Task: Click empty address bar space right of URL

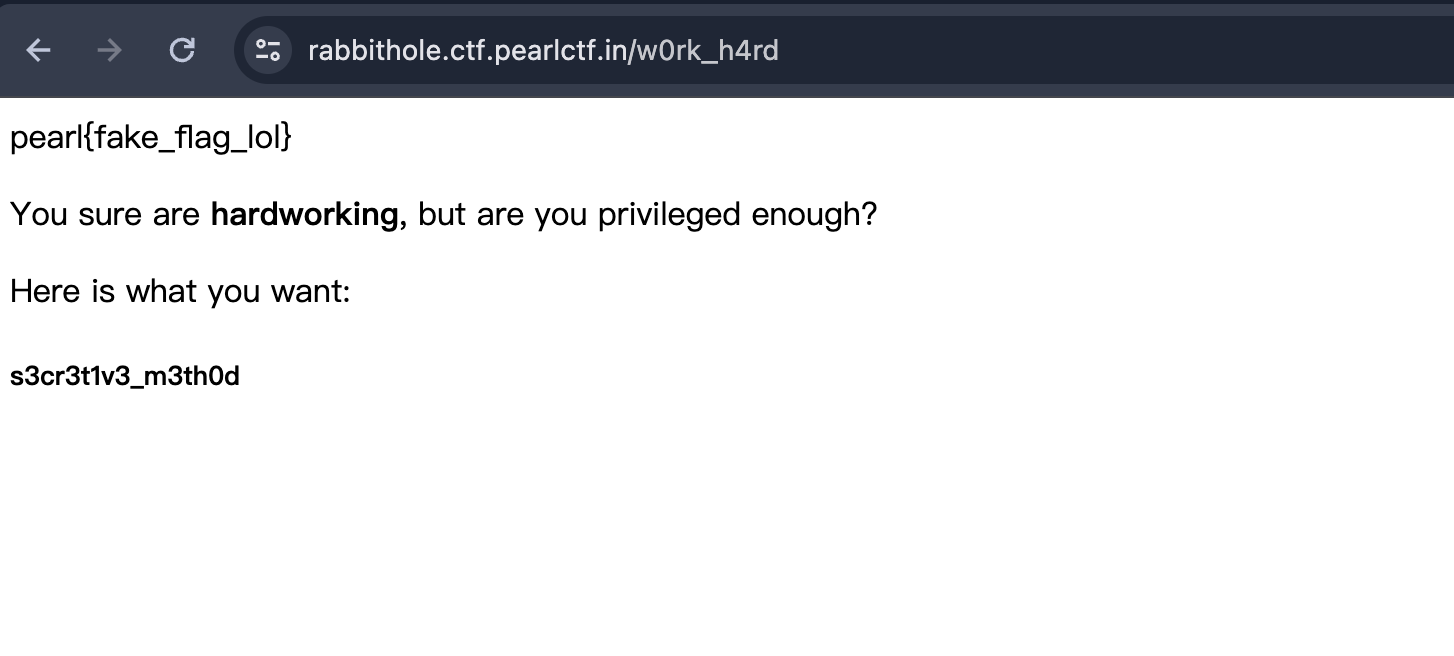Action: (1100, 50)
